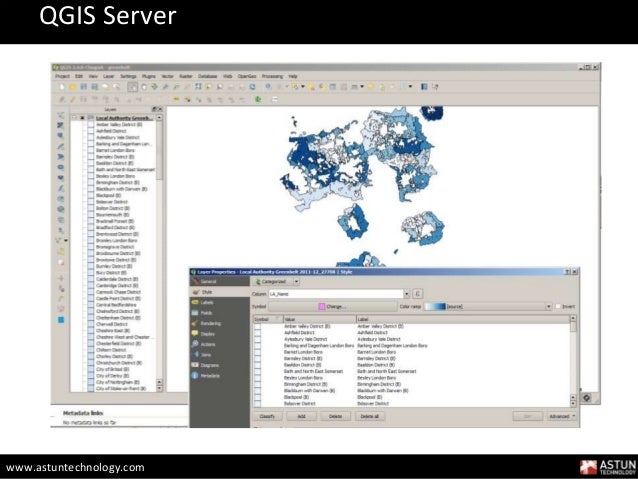Click the select features tool icon
The height and width of the screenshot is (479, 638).
[x=295, y=87]
